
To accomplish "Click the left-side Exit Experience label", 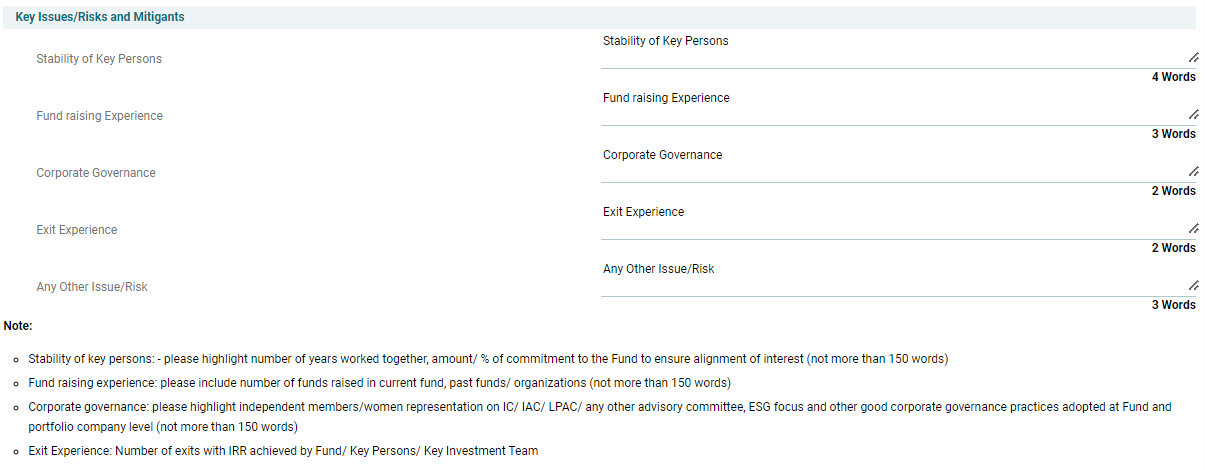I will point(77,230).
